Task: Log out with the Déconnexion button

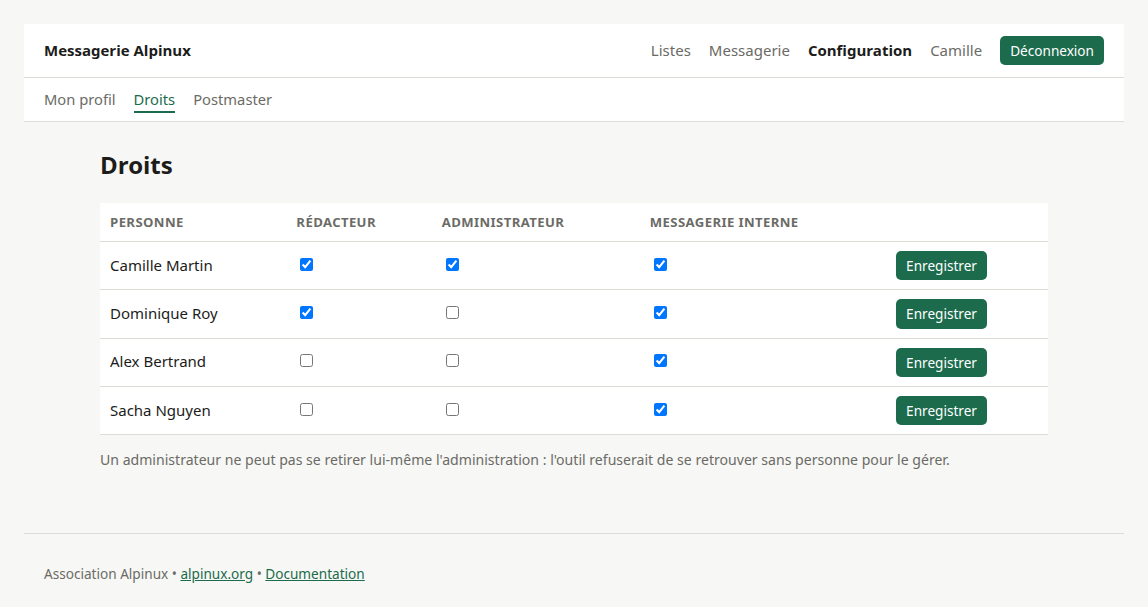Action: pos(1051,51)
